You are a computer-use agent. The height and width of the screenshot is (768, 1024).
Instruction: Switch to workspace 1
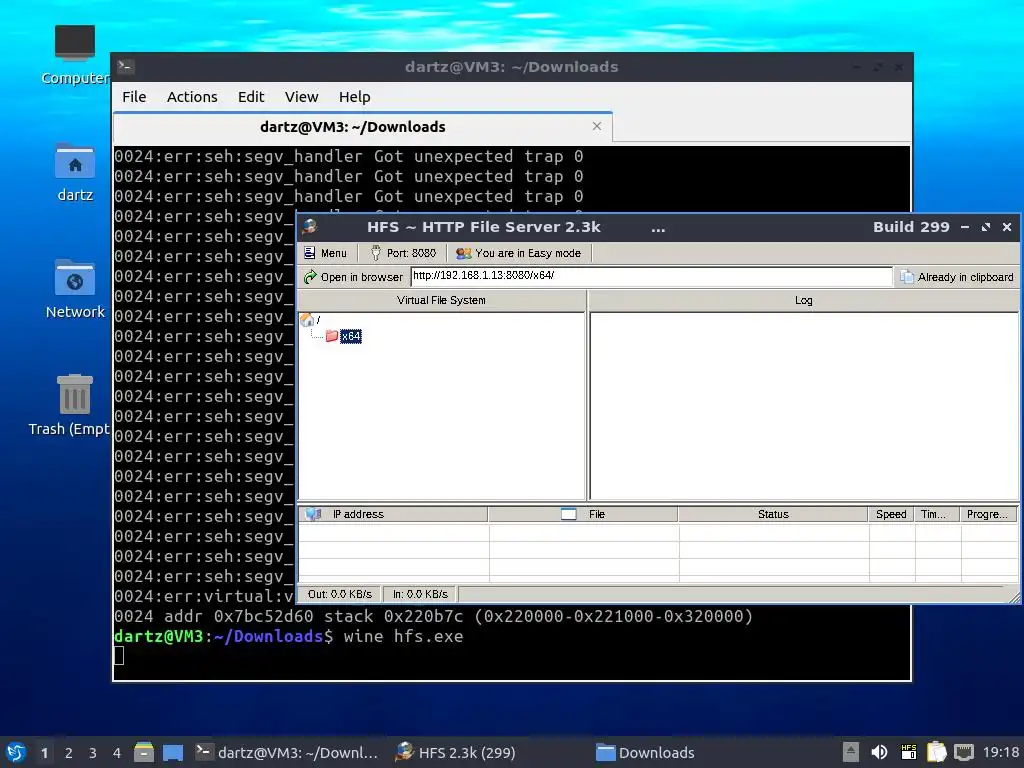pyautogui.click(x=44, y=753)
